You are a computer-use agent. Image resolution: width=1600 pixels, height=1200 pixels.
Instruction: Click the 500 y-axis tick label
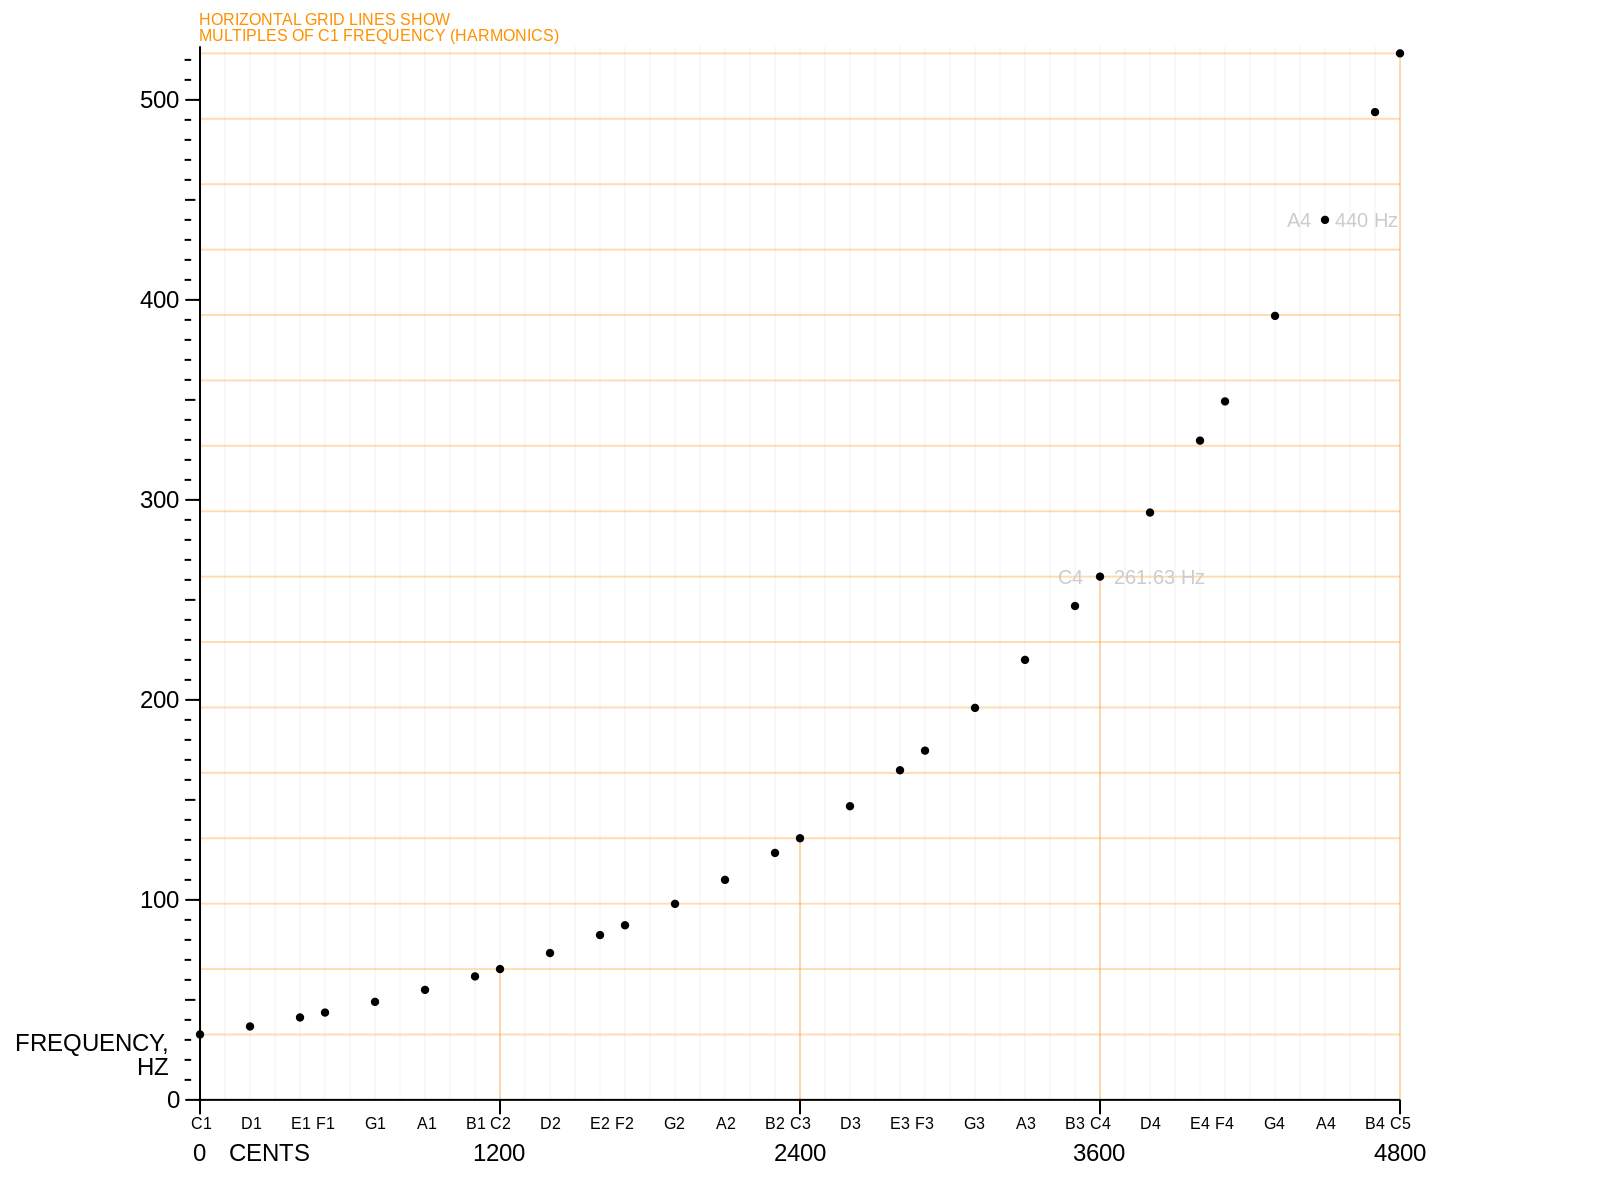(159, 100)
